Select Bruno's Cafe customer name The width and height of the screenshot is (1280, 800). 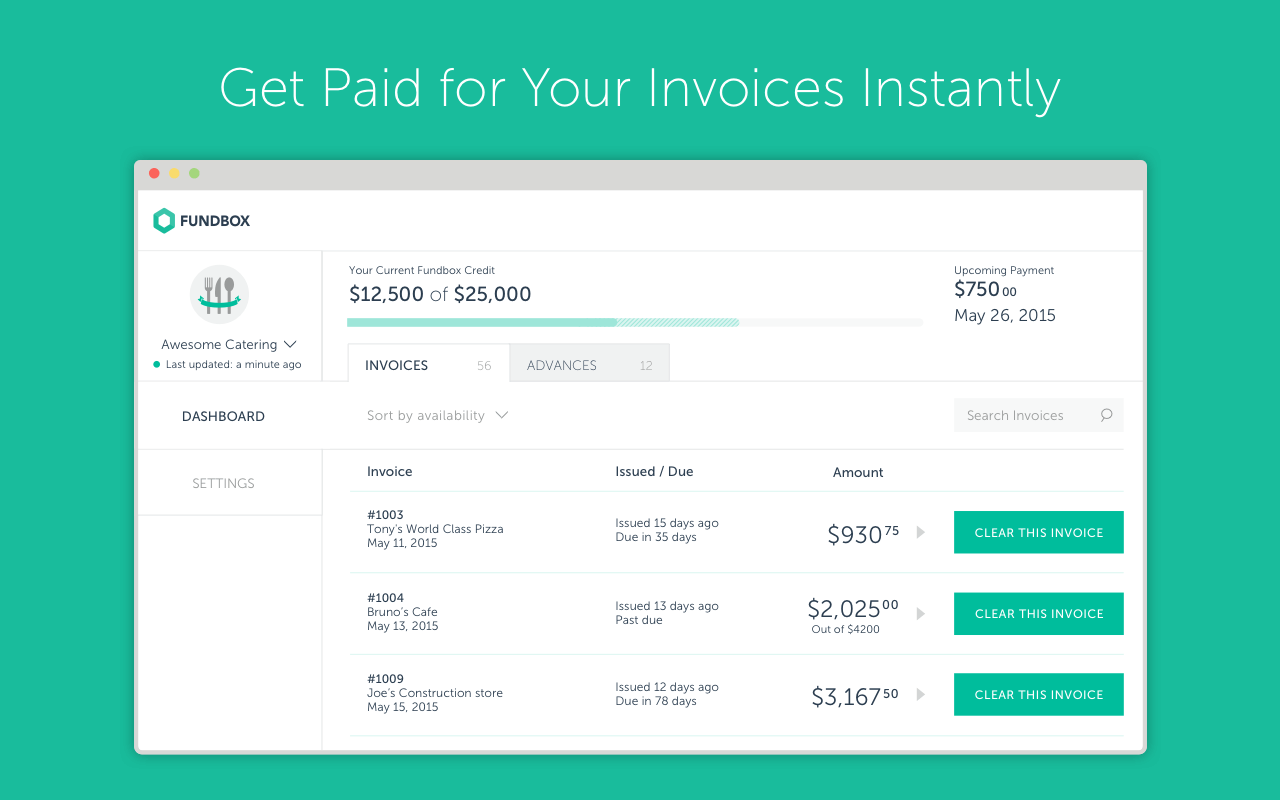click(402, 612)
